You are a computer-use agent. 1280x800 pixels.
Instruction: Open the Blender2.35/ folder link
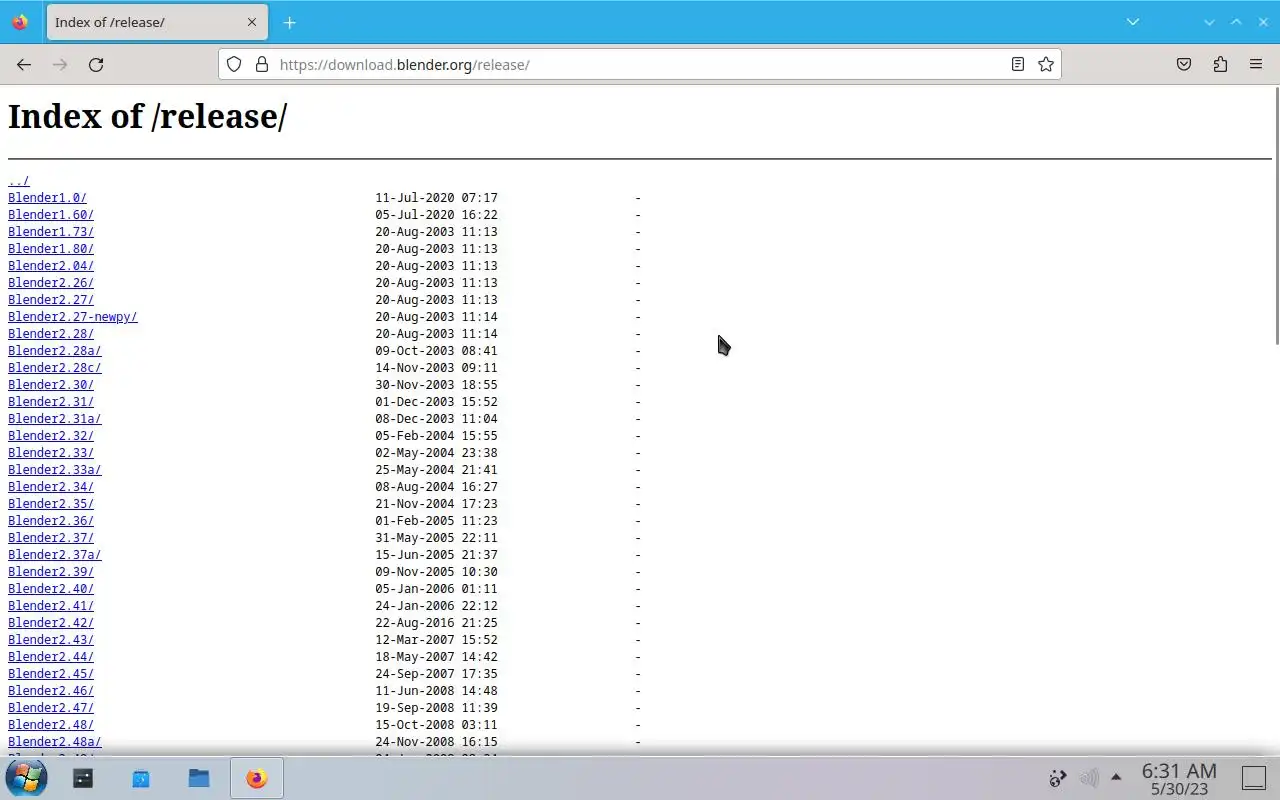51,504
